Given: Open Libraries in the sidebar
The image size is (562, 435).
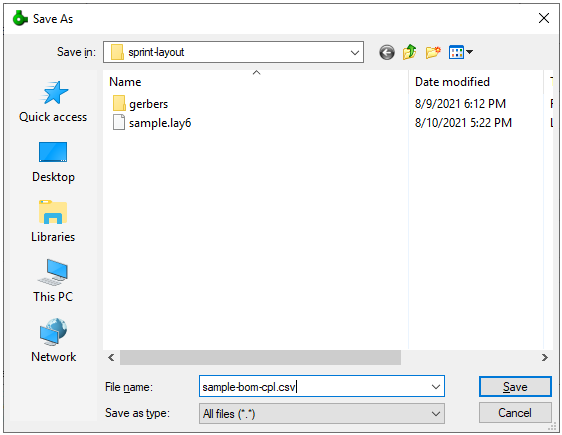Looking at the screenshot, I should click(53, 221).
